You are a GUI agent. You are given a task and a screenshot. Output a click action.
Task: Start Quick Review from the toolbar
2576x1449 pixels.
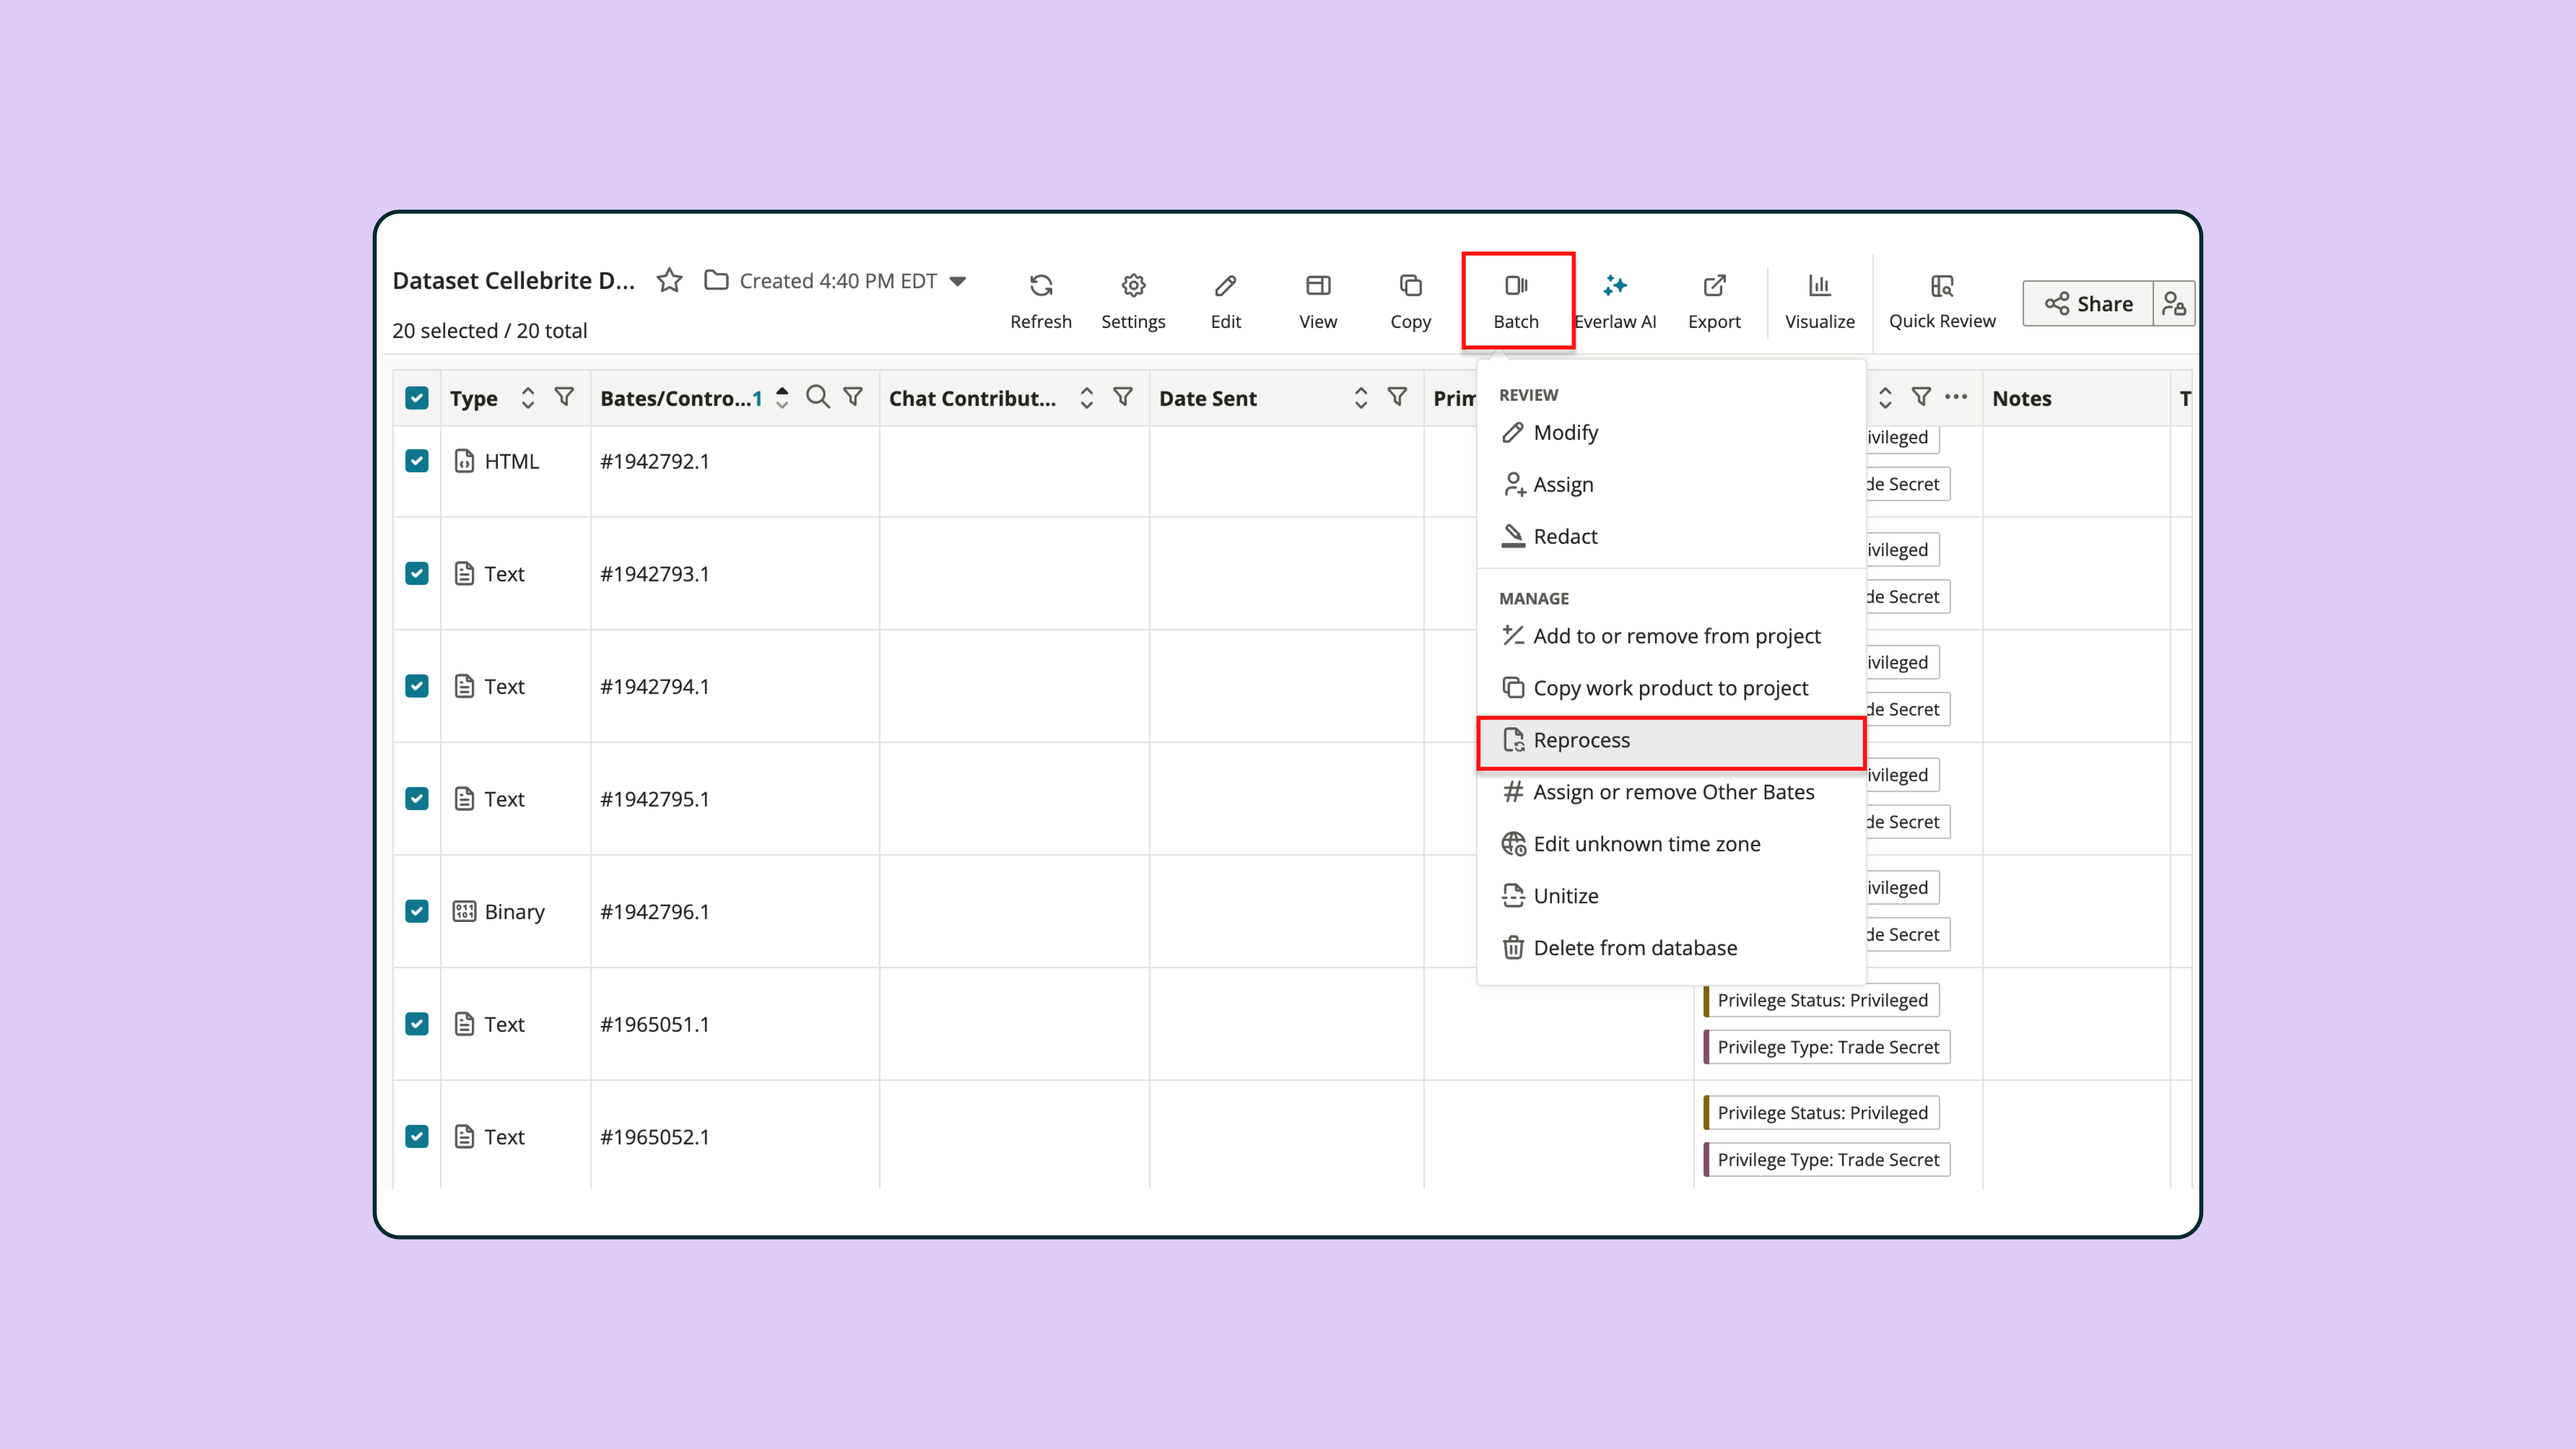[x=1942, y=301]
